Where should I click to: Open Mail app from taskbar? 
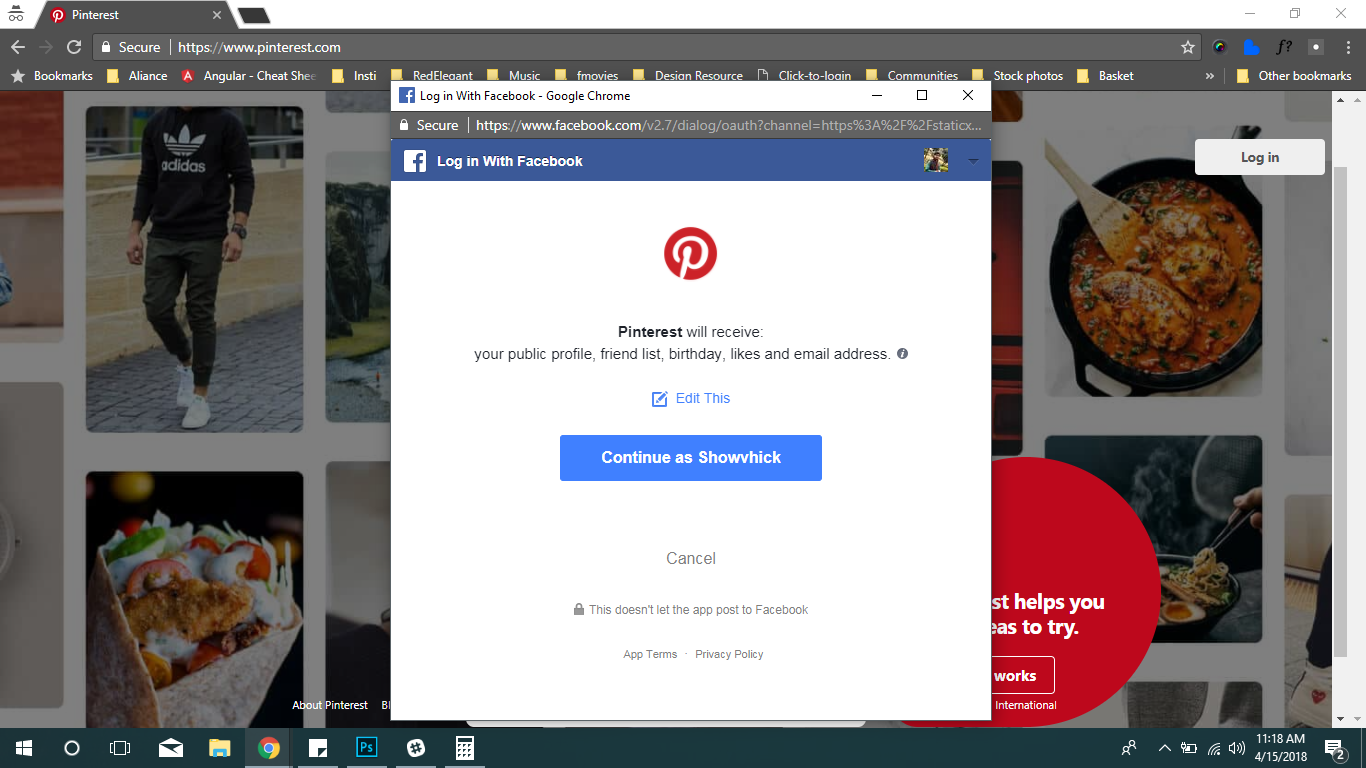(171, 748)
